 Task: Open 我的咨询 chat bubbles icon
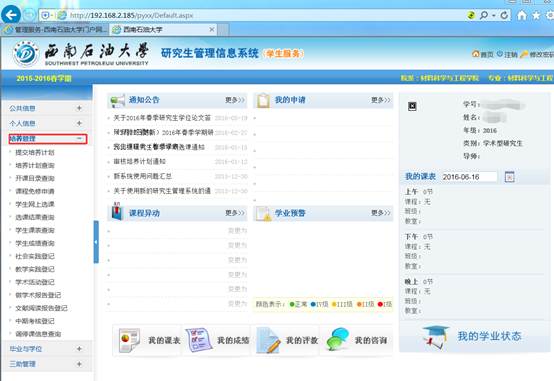[x=338, y=339]
